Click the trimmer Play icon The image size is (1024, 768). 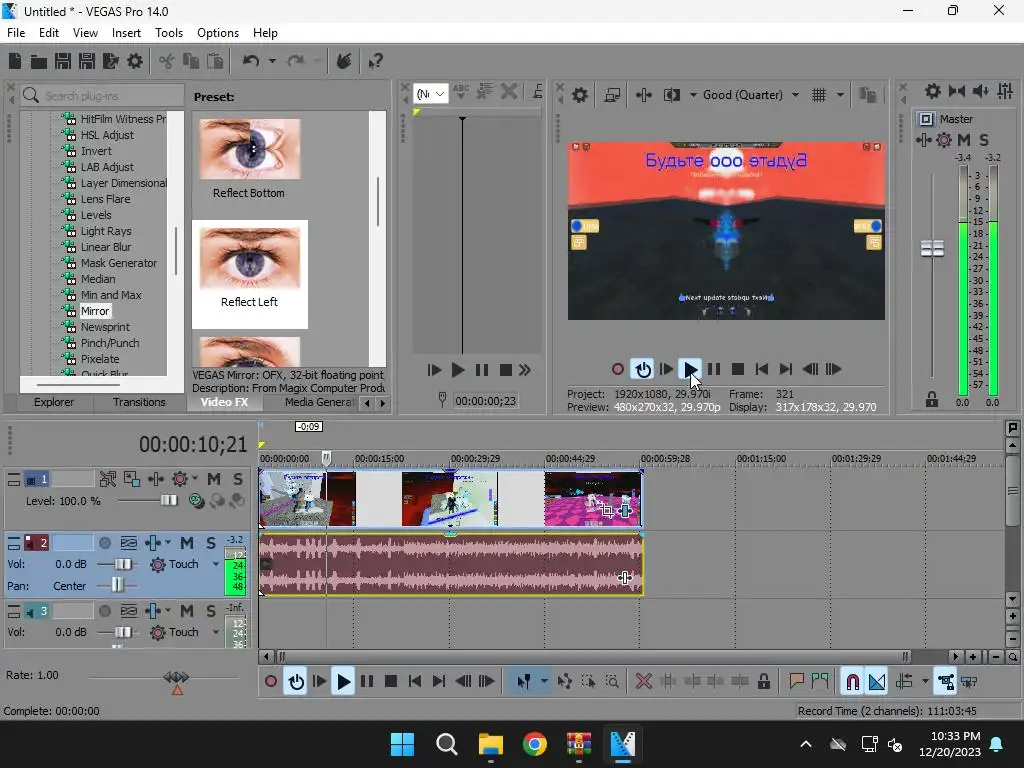coord(458,370)
